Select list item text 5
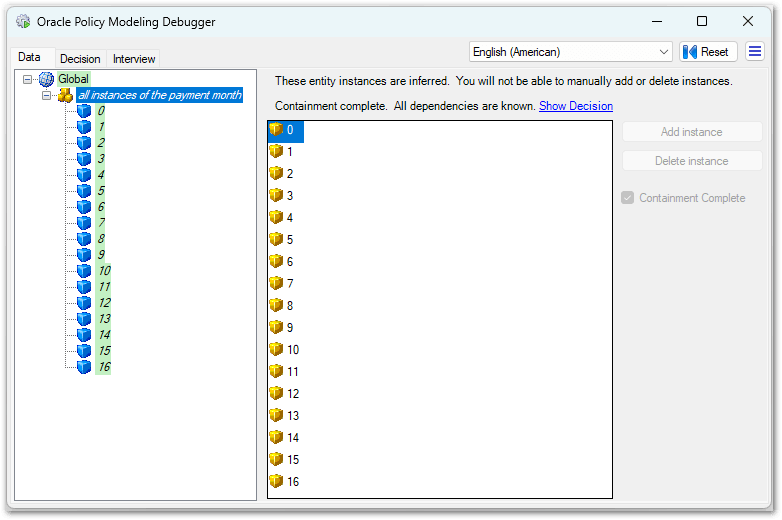782x520 pixels. tap(290, 240)
